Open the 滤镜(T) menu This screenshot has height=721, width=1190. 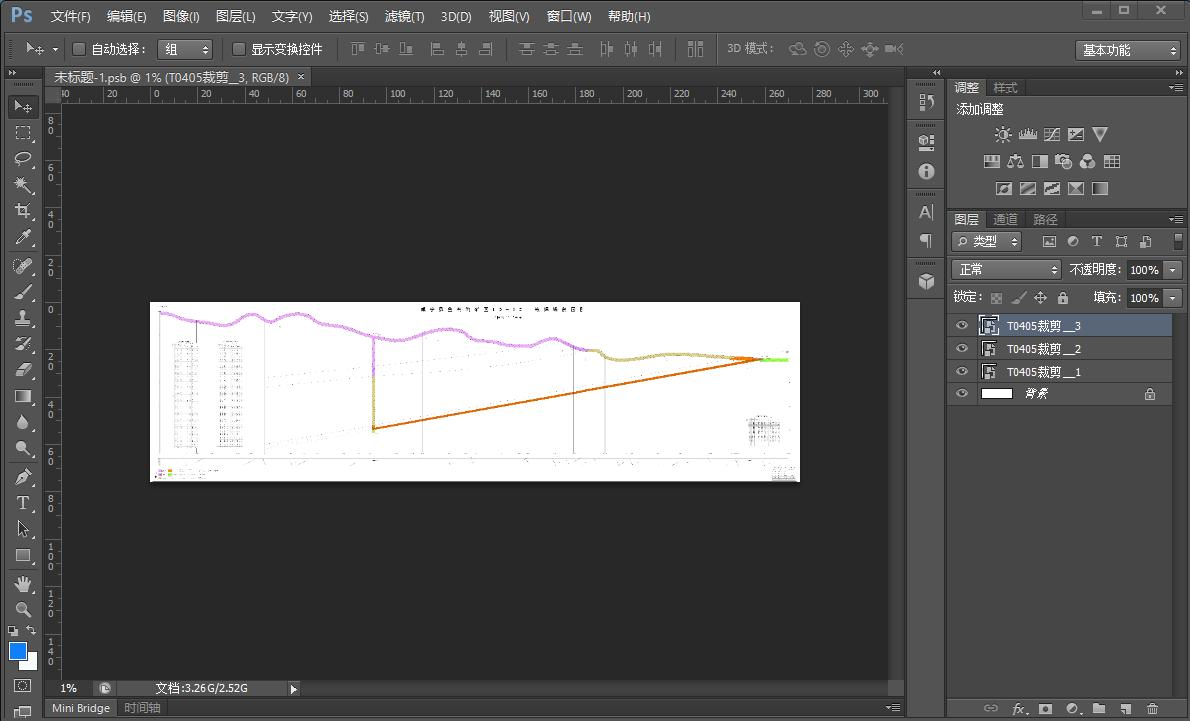coord(404,16)
